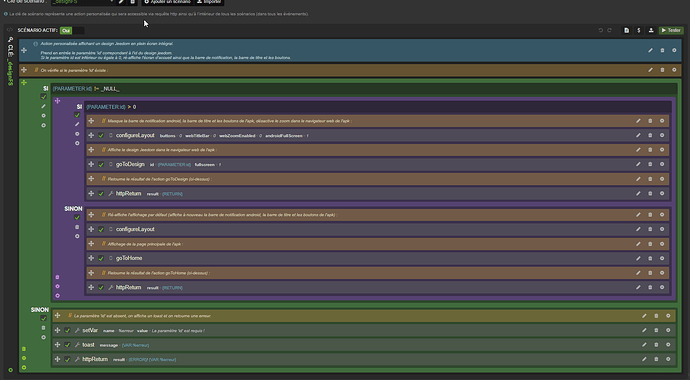Click the Tester run button
The width and height of the screenshot is (690, 380).
pos(671,30)
